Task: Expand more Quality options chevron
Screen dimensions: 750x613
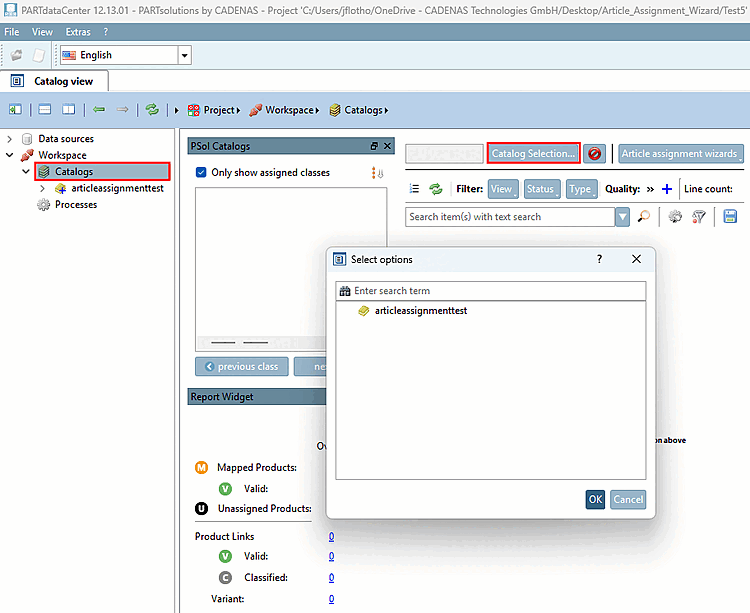Action: (650, 189)
